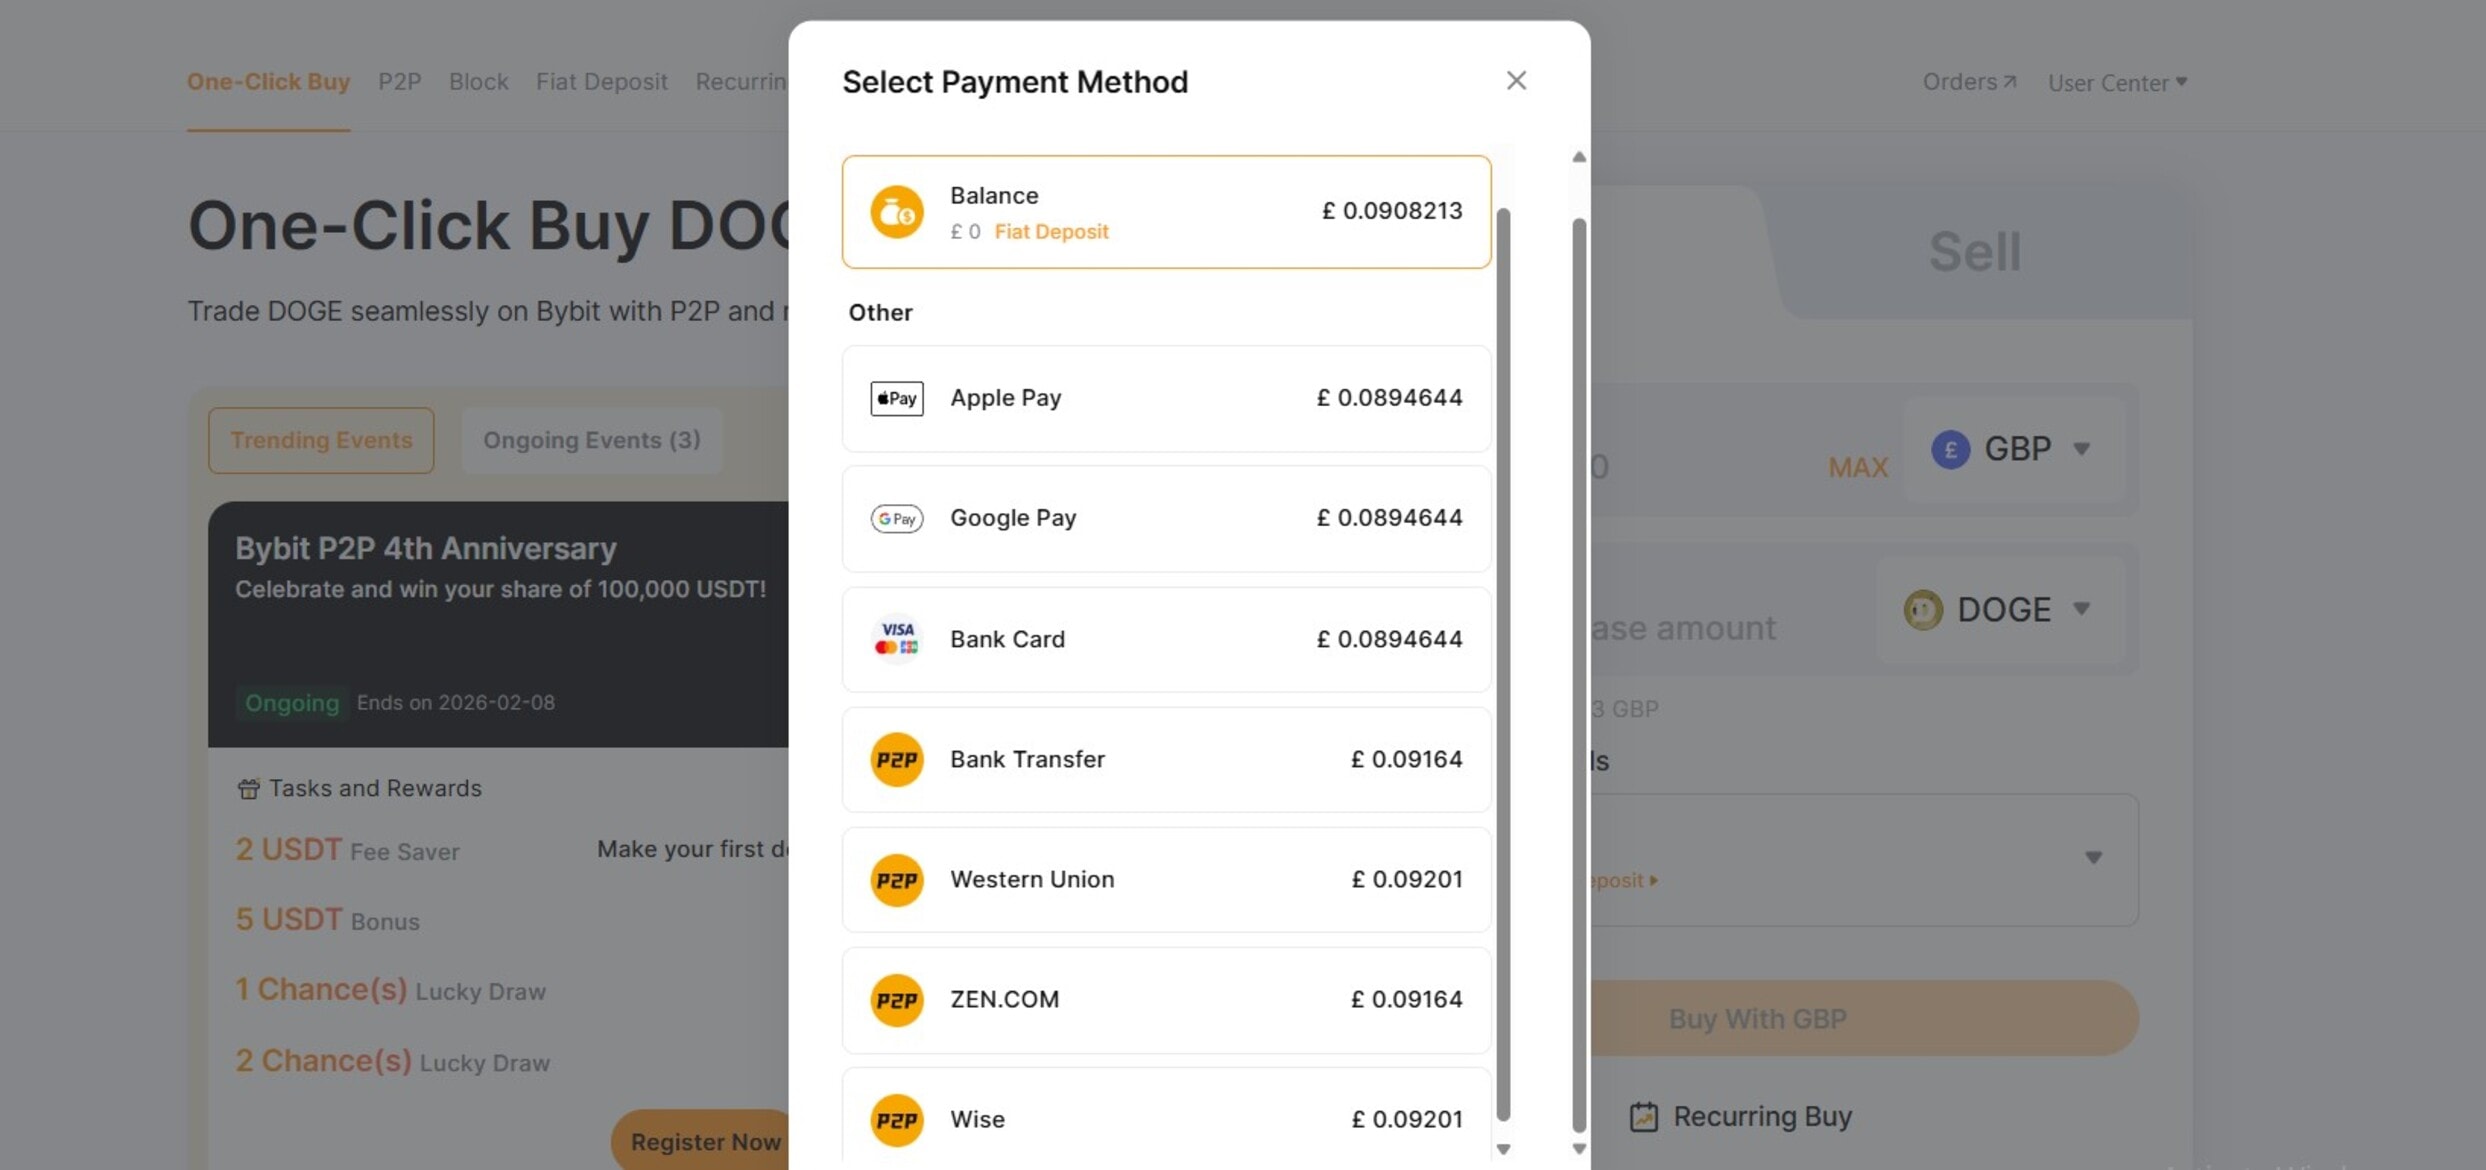The height and width of the screenshot is (1170, 2486).
Task: Open the GBP currency dropdown
Action: click(x=2083, y=449)
